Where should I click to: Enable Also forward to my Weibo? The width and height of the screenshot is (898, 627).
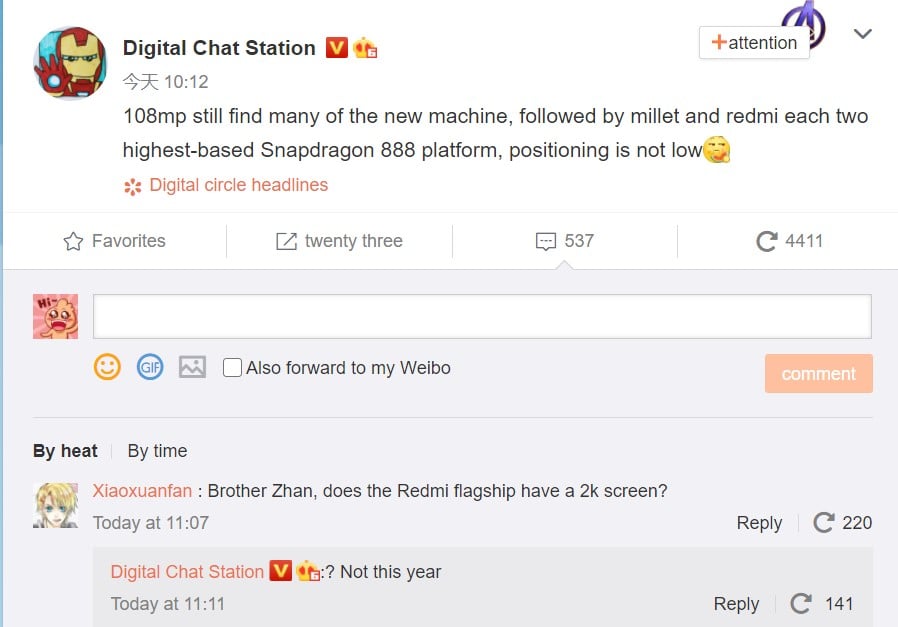tap(232, 368)
